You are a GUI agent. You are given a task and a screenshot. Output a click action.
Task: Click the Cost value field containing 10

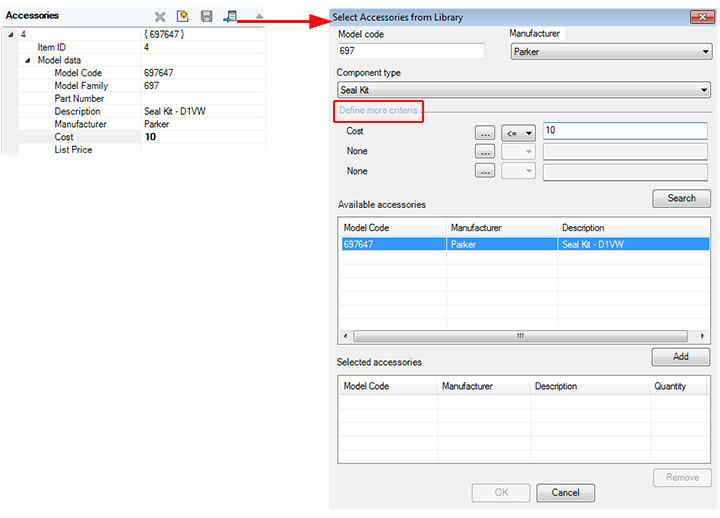[625, 130]
